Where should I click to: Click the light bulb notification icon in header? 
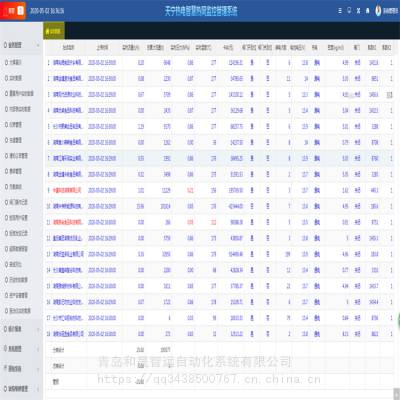coord(349,10)
